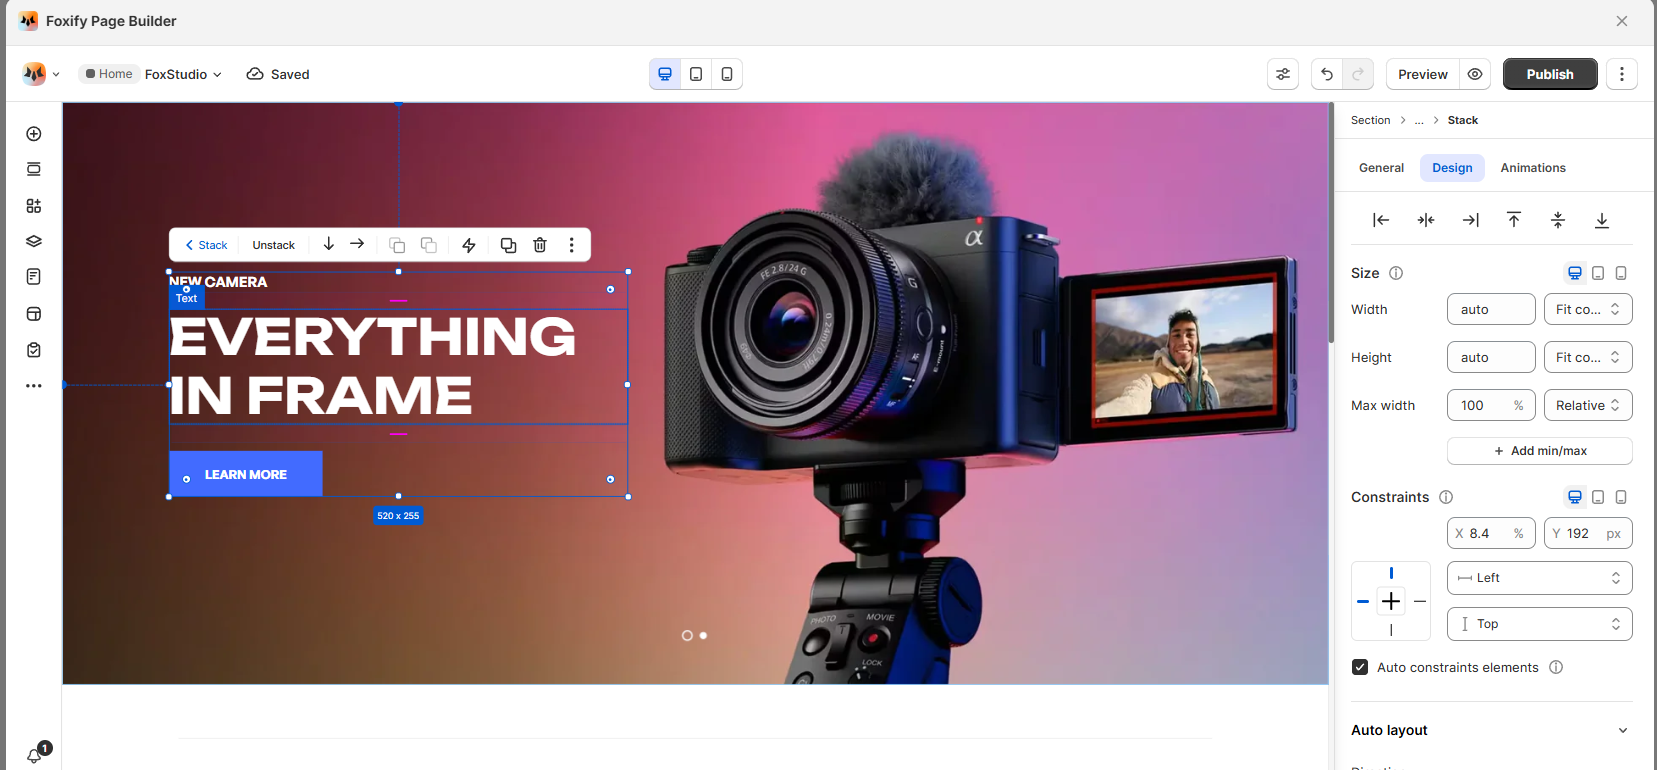Click the copy style icon in floating toolbar
This screenshot has width=1657, height=770.
tap(397, 245)
